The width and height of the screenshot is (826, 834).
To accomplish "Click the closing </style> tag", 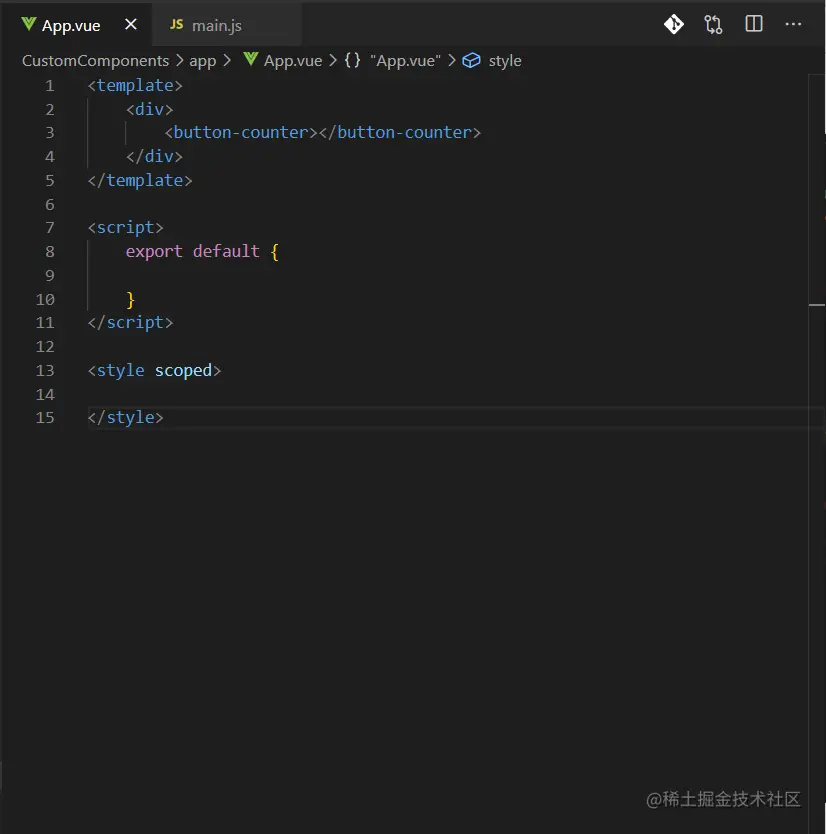I will 126,418.
